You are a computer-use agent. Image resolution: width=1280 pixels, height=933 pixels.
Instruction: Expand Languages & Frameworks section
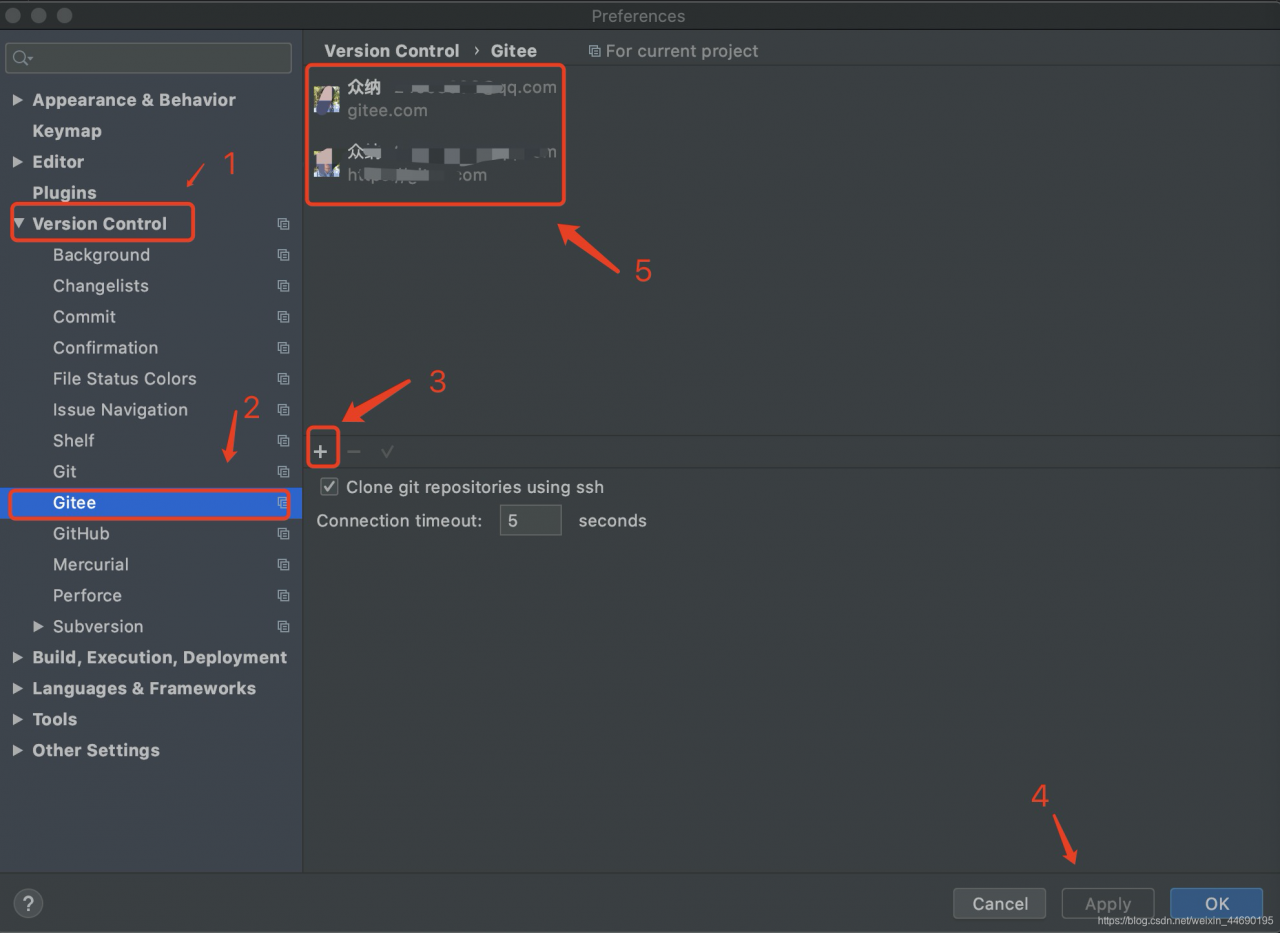(17, 689)
